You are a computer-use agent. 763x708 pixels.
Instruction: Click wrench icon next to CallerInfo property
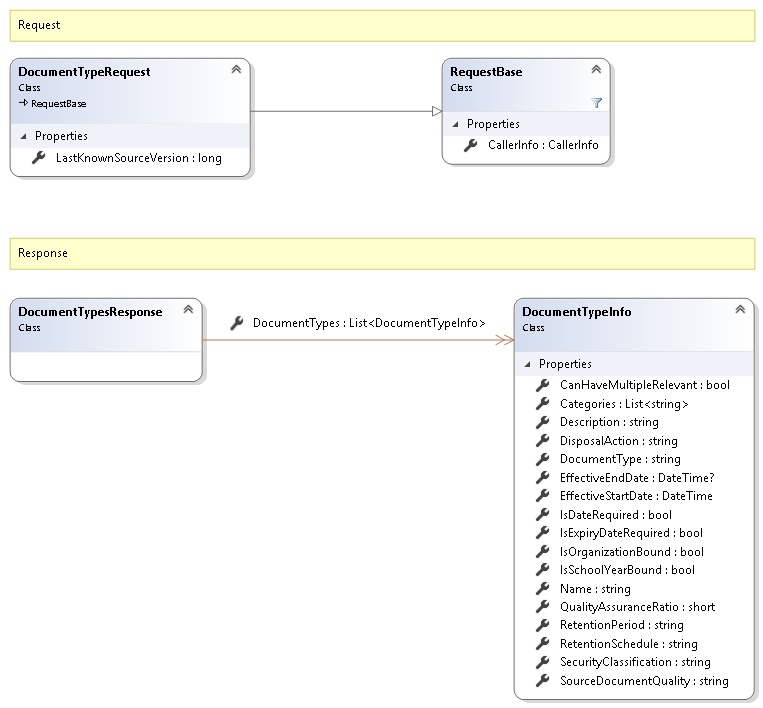471,146
